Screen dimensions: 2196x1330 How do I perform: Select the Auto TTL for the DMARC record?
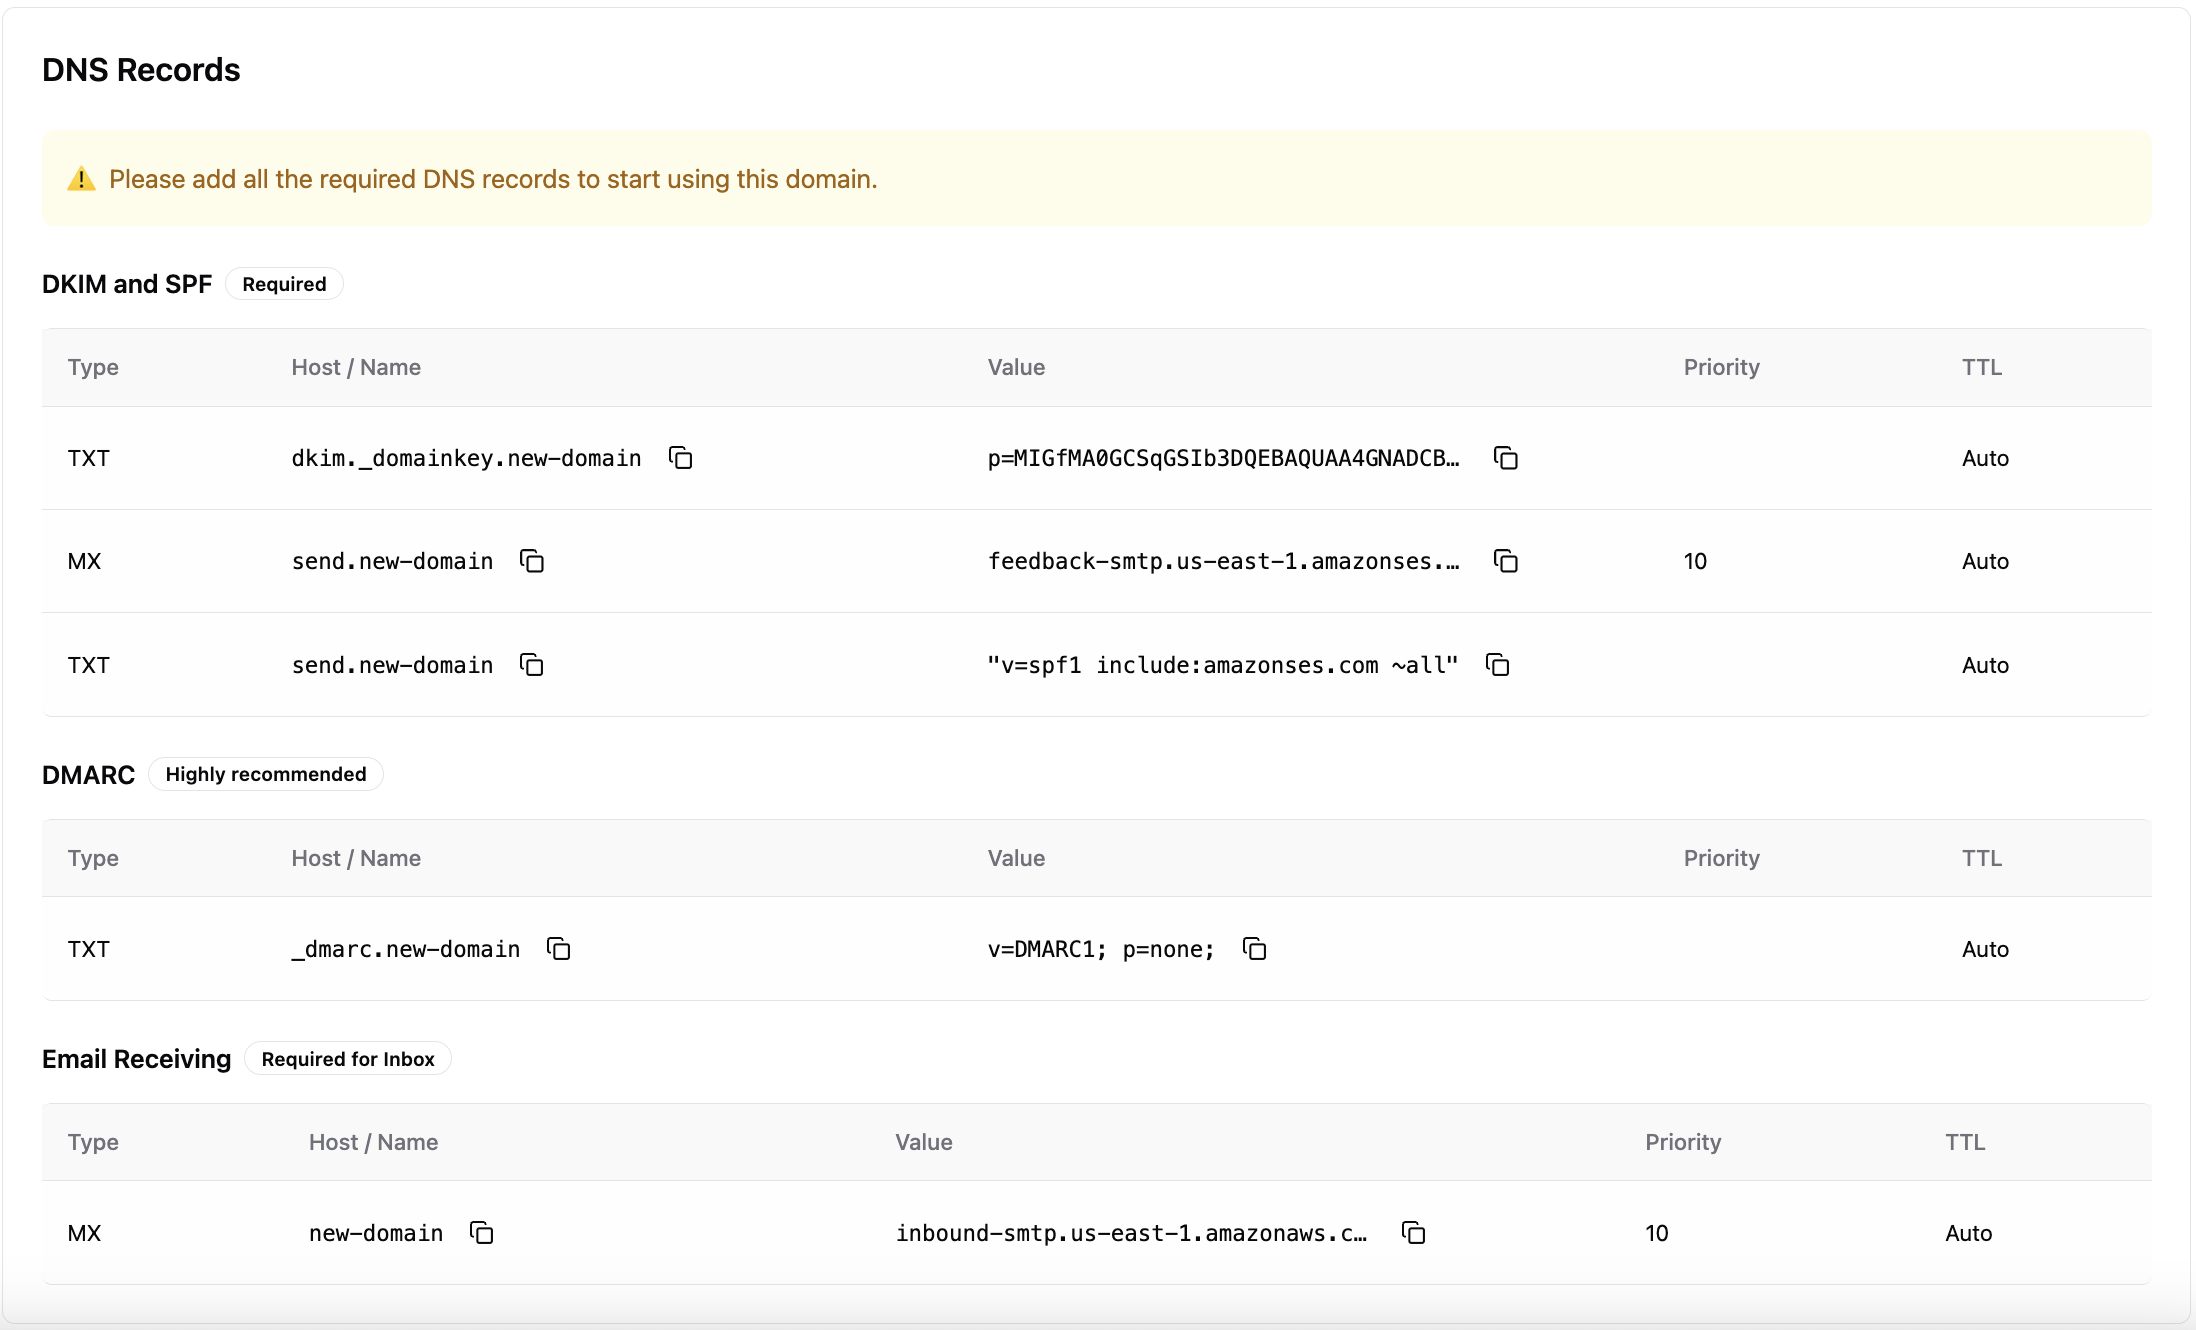[x=1985, y=949]
